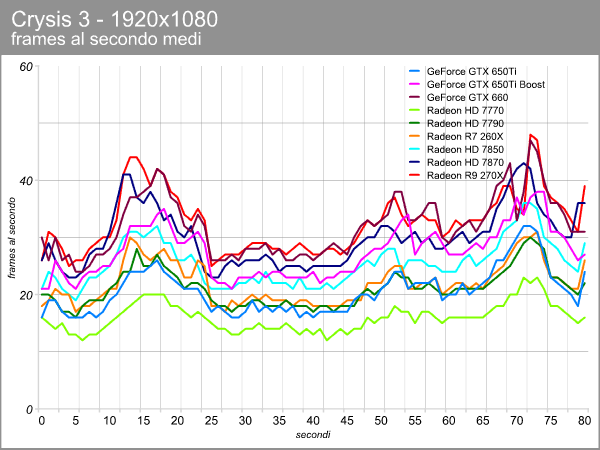
Task: Click the x-axis tick label 65
Action: pyautogui.click(x=483, y=421)
